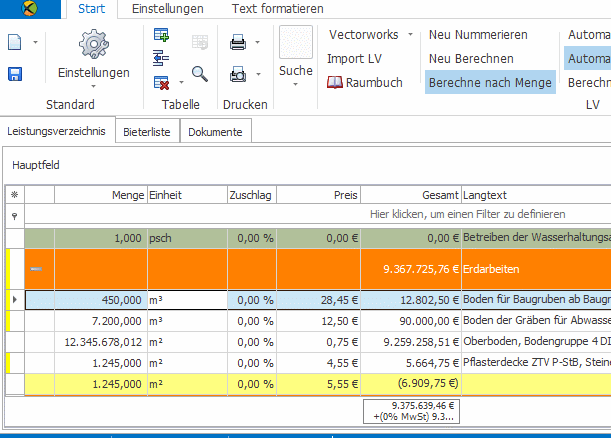
Task: Open Raumbuch via book icon
Action: [335, 82]
